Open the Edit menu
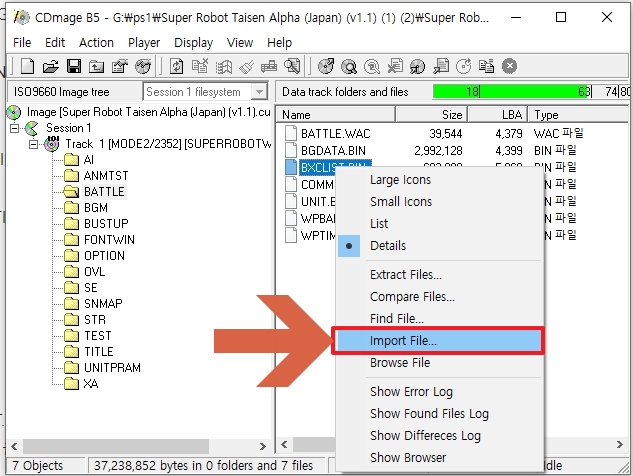 pyautogui.click(x=55, y=42)
